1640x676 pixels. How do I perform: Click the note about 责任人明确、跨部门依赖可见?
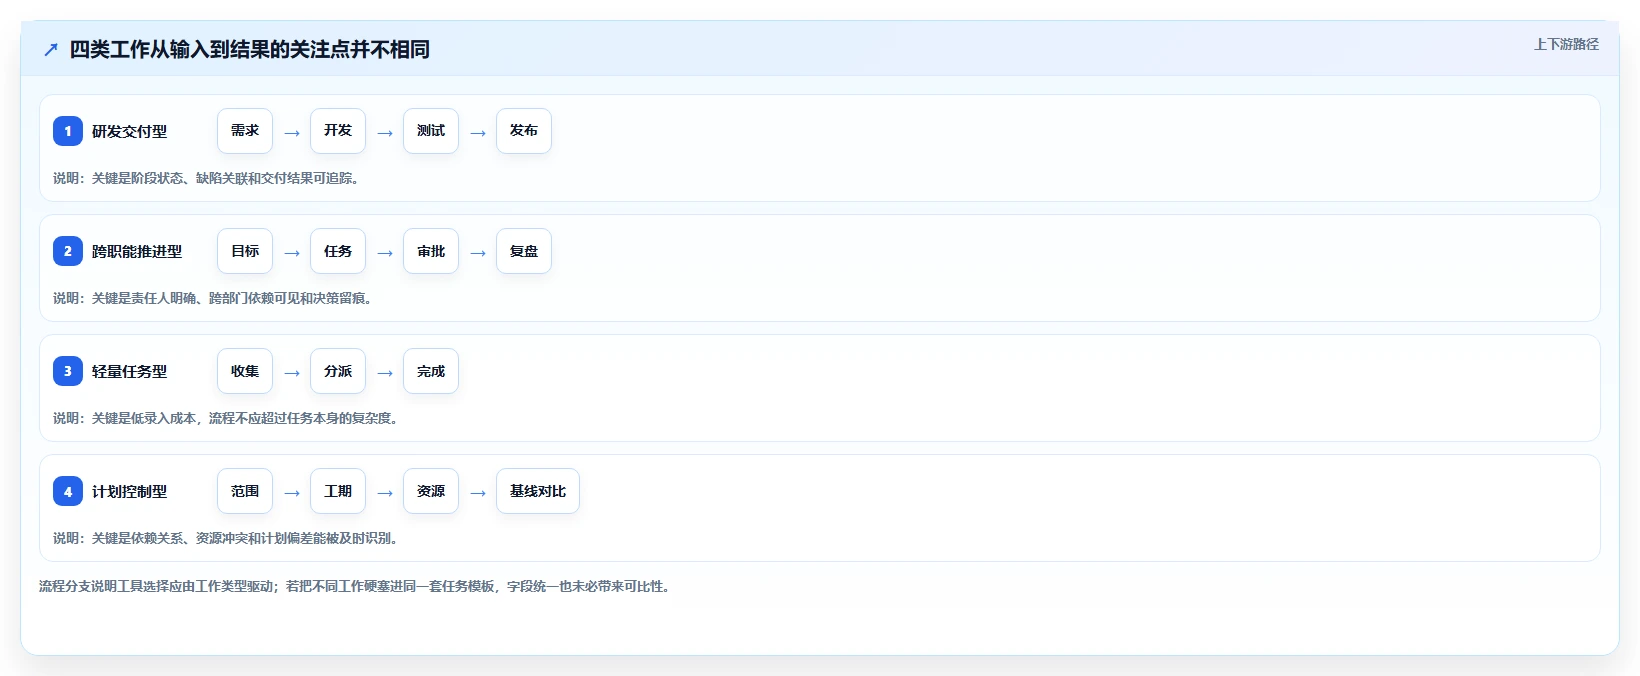(x=213, y=298)
